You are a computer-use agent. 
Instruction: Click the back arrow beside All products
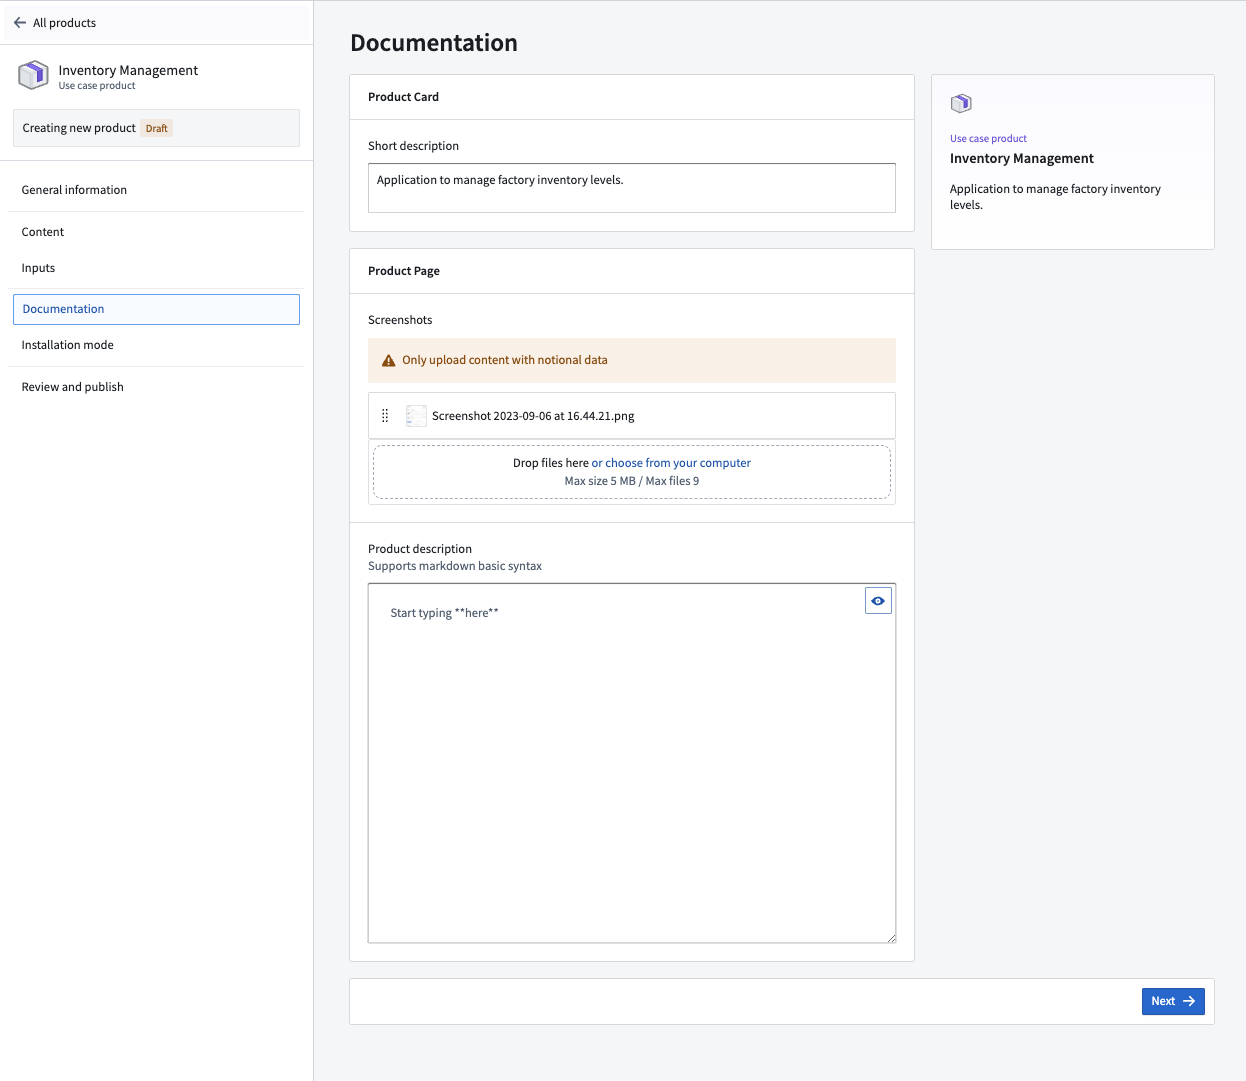[x=20, y=23]
